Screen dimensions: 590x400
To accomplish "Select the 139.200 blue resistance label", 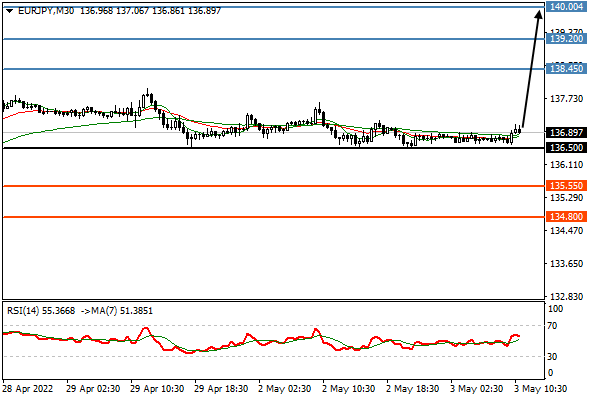I will [566, 38].
